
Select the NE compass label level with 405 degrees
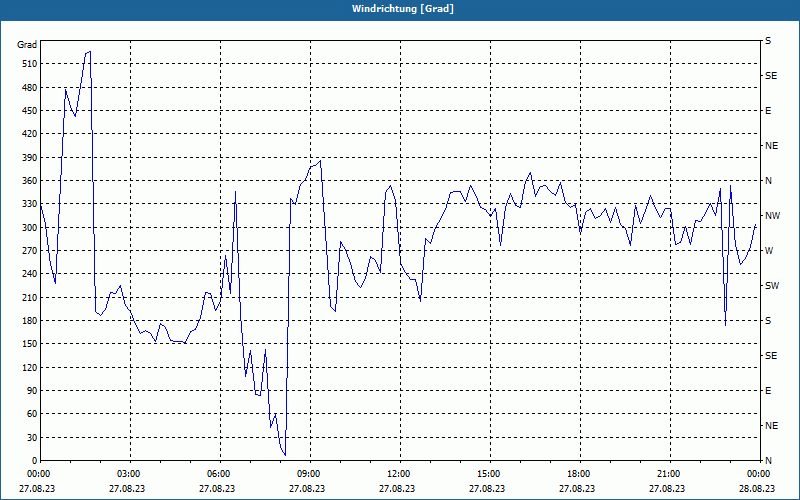771,146
